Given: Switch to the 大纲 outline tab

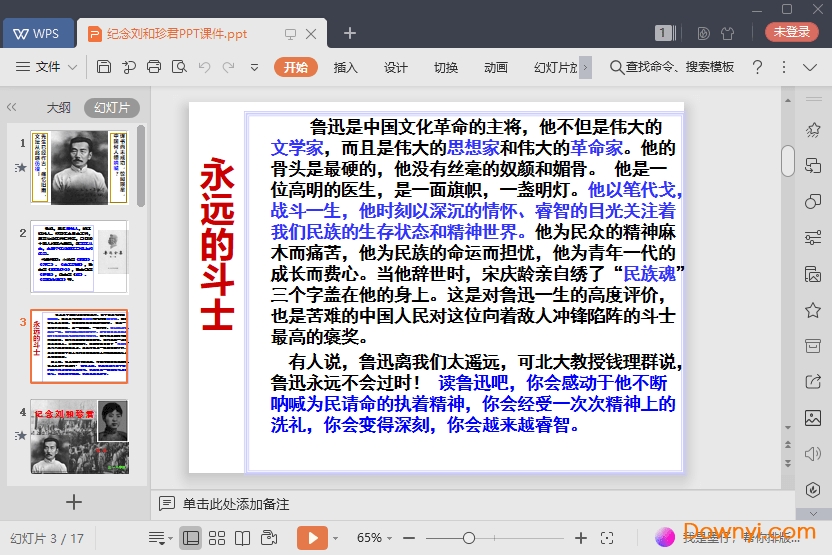Looking at the screenshot, I should pos(58,108).
